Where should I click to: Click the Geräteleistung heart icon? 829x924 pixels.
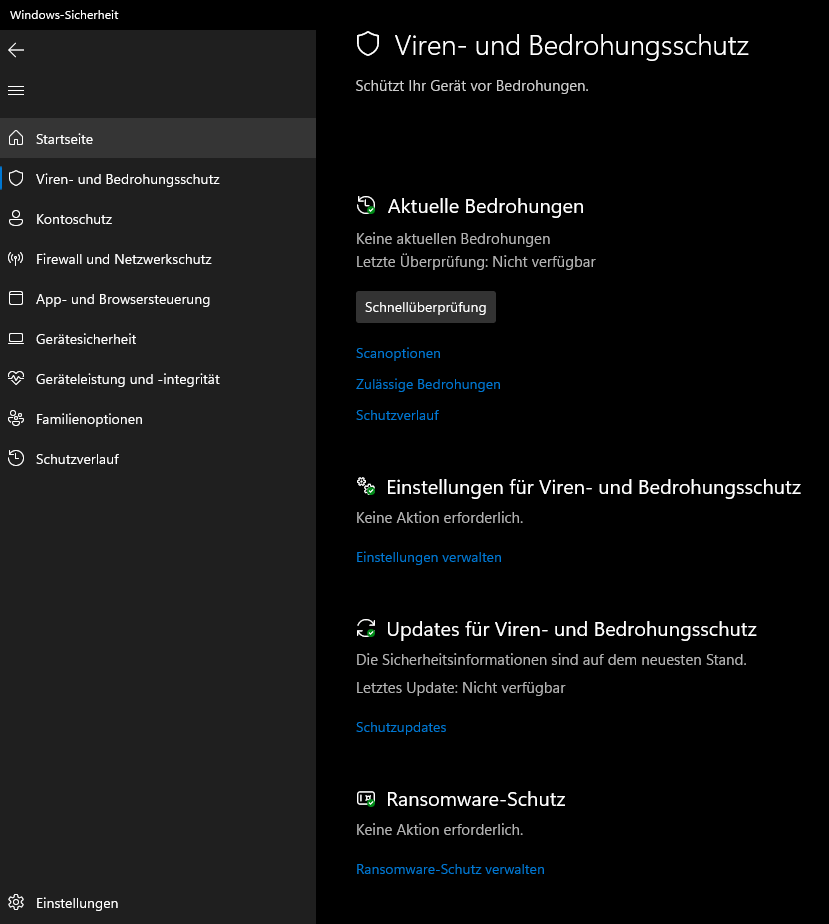pyautogui.click(x=16, y=379)
